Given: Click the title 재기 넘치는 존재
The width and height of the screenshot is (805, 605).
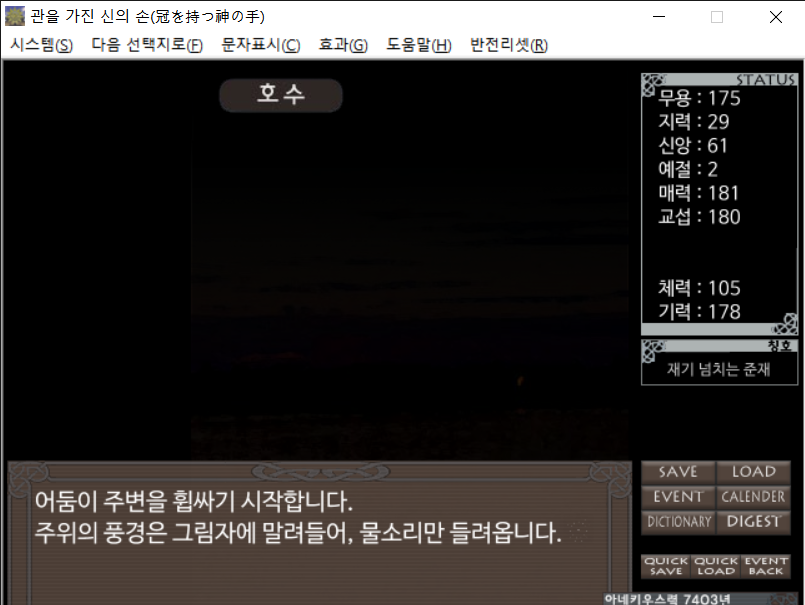Looking at the screenshot, I should (x=718, y=369).
